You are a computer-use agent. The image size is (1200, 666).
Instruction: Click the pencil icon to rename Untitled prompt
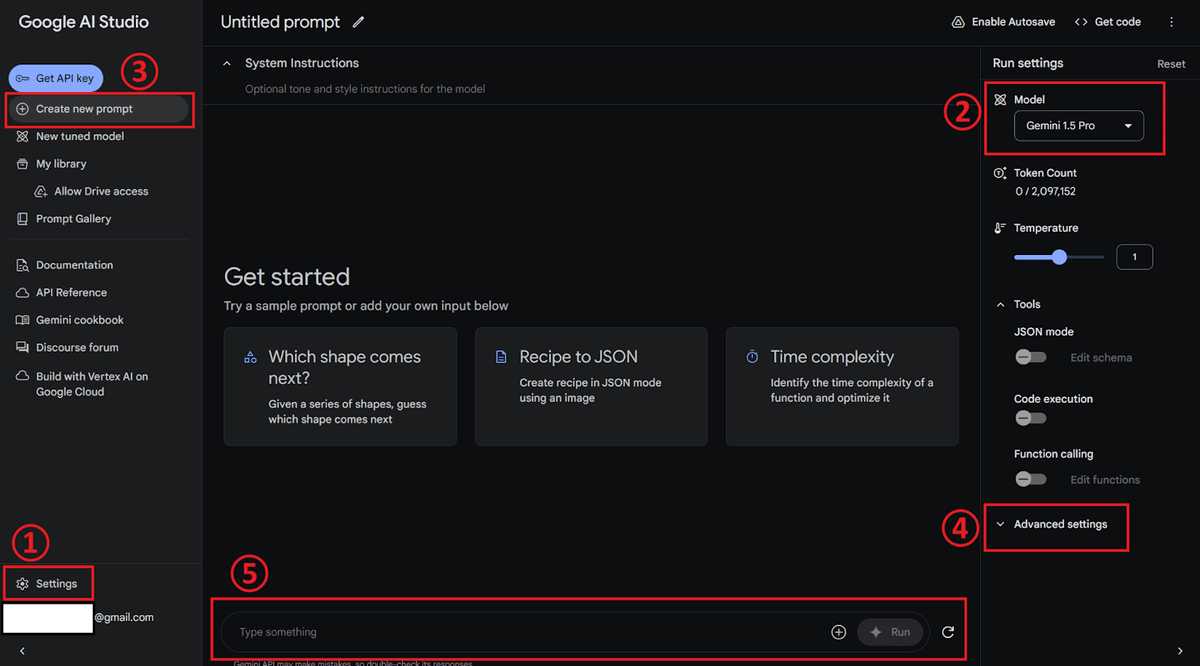pyautogui.click(x=359, y=22)
